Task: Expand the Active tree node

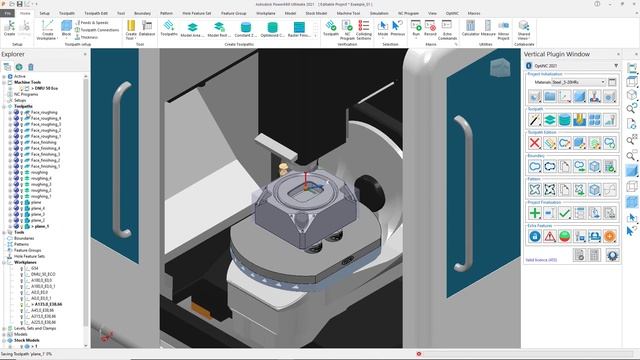Action: pos(4,76)
